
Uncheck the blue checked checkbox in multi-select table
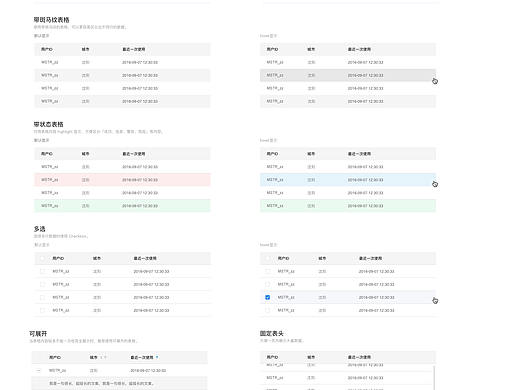267,297
